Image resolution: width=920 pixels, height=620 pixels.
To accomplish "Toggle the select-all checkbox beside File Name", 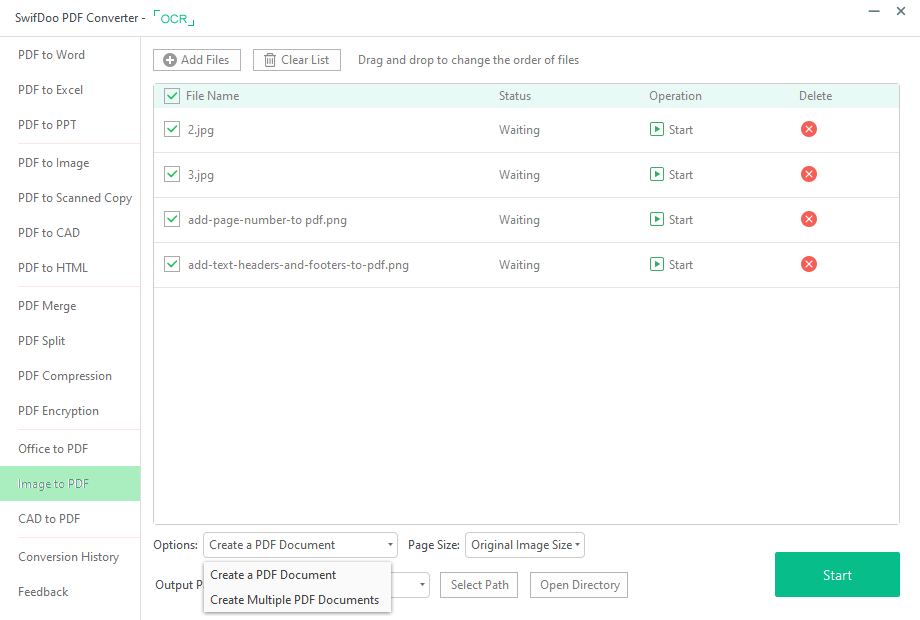I will 172,96.
